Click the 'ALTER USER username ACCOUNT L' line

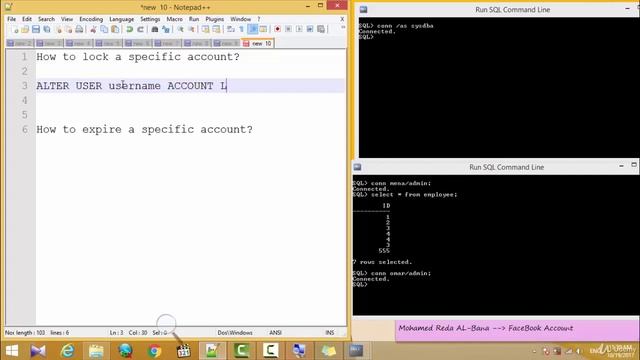pyautogui.click(x=131, y=86)
